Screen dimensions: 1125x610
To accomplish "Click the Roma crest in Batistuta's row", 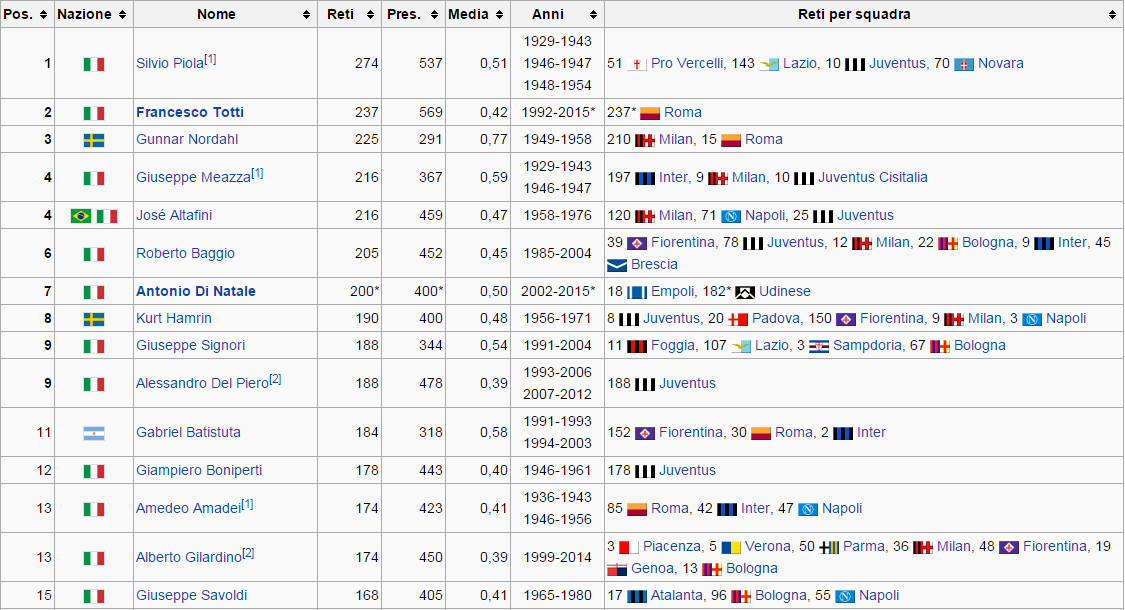I will 761,433.
